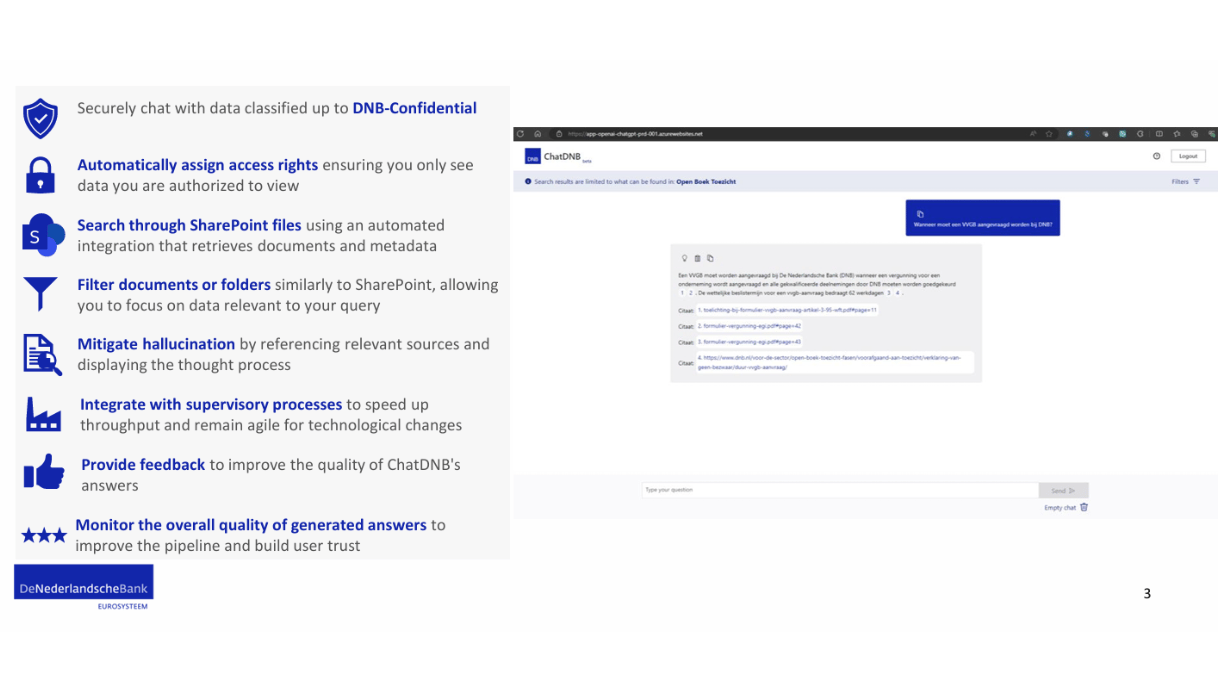
Task: Click 'Open Boek Toezicht' bold text
Action: point(706,182)
